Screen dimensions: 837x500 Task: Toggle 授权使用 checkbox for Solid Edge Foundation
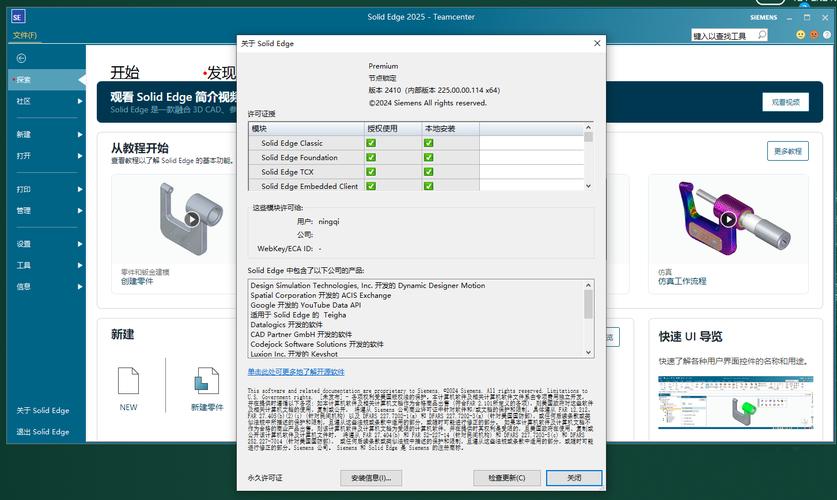(371, 157)
